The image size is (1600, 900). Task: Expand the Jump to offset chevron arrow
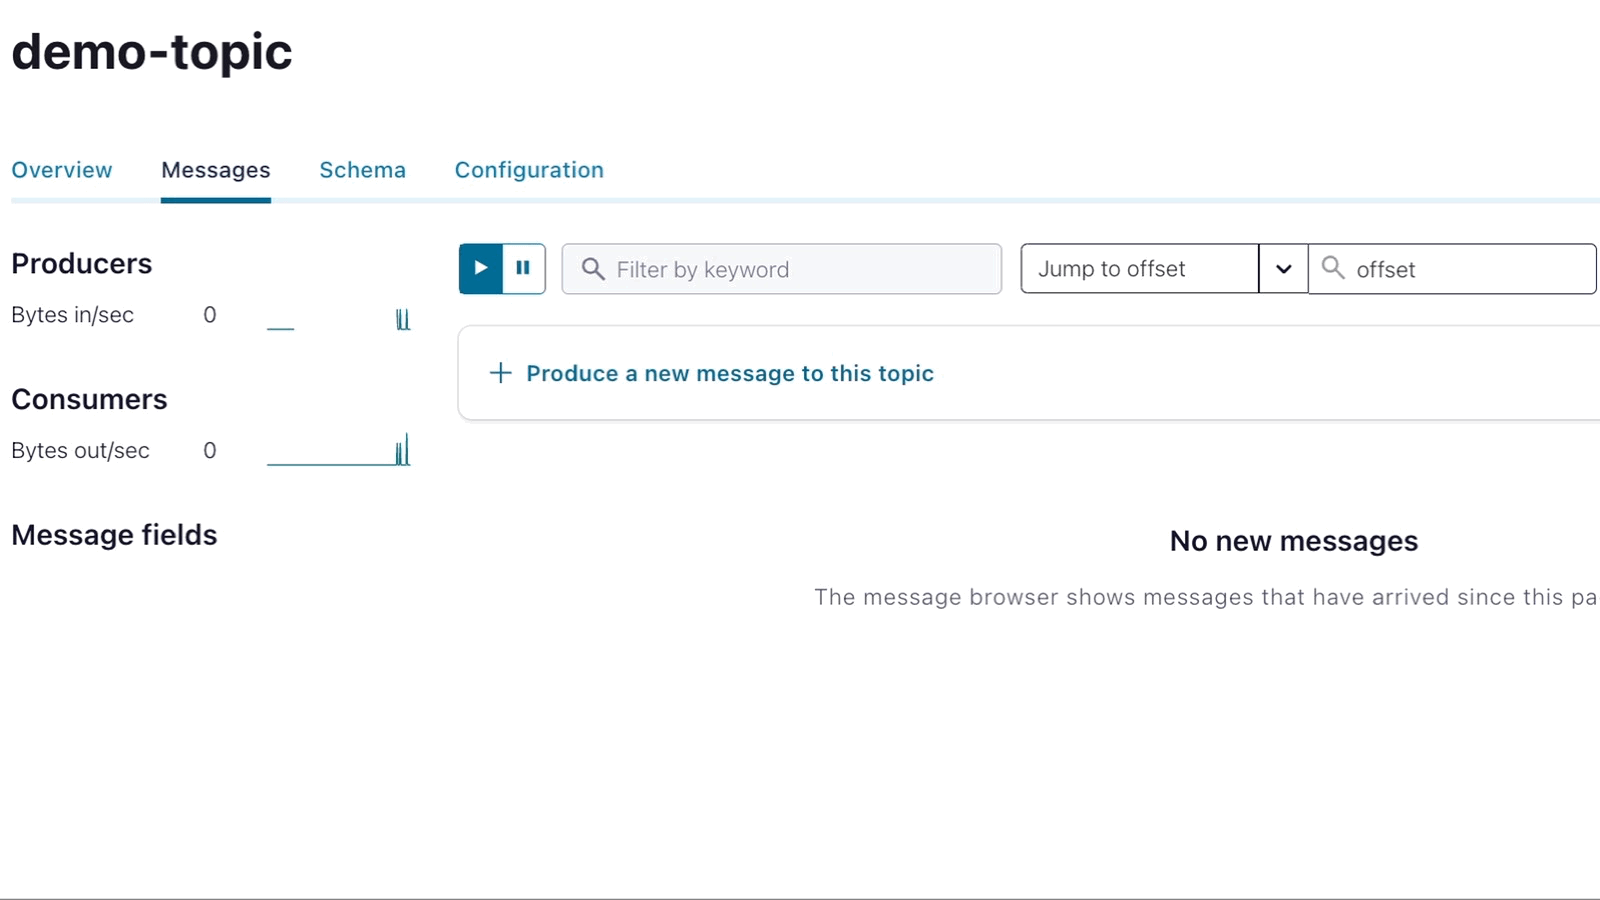[1284, 269]
